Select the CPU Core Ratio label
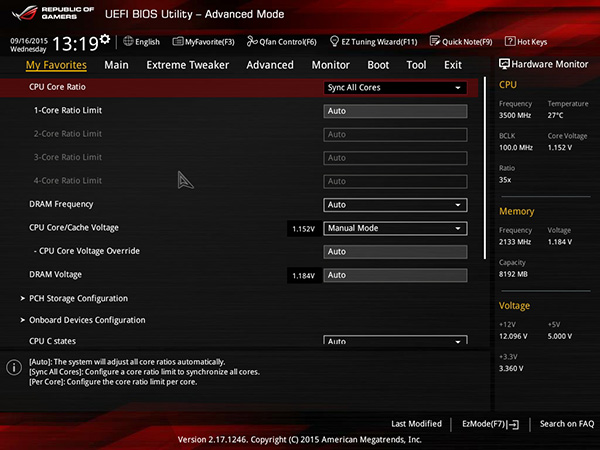This screenshot has width=600, height=450. [x=57, y=87]
